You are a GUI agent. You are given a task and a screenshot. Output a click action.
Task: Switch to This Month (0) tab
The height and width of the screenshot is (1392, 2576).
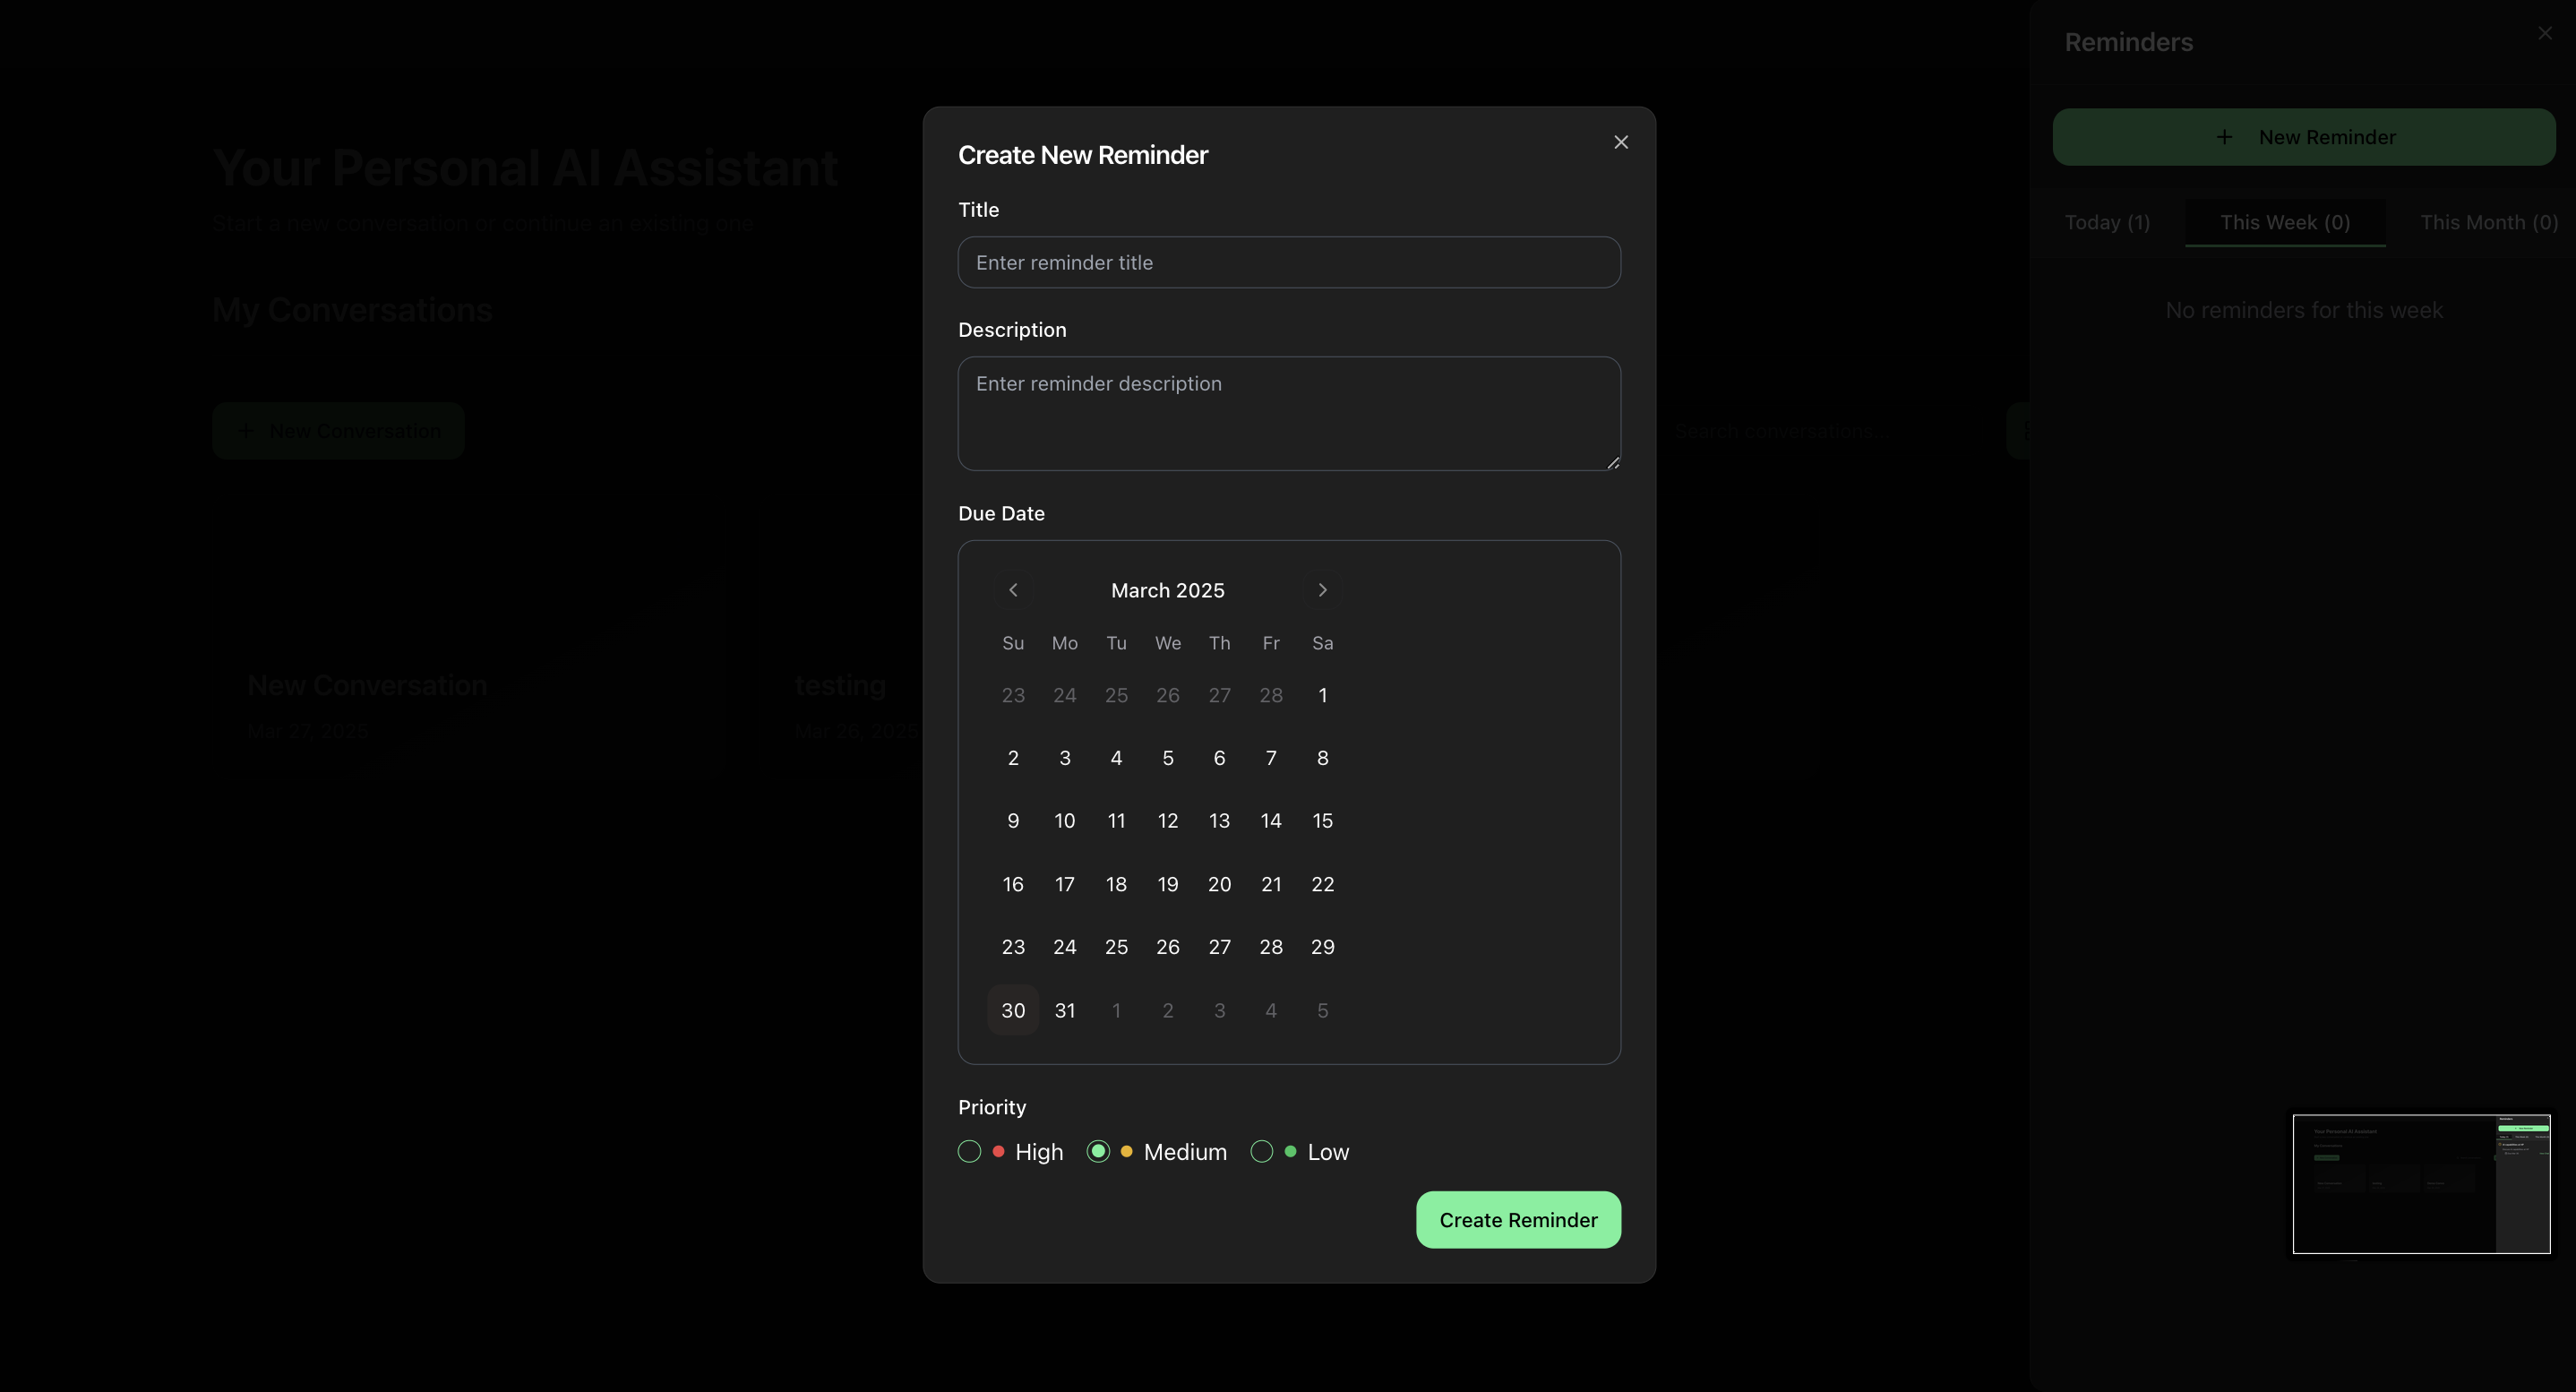click(2488, 222)
